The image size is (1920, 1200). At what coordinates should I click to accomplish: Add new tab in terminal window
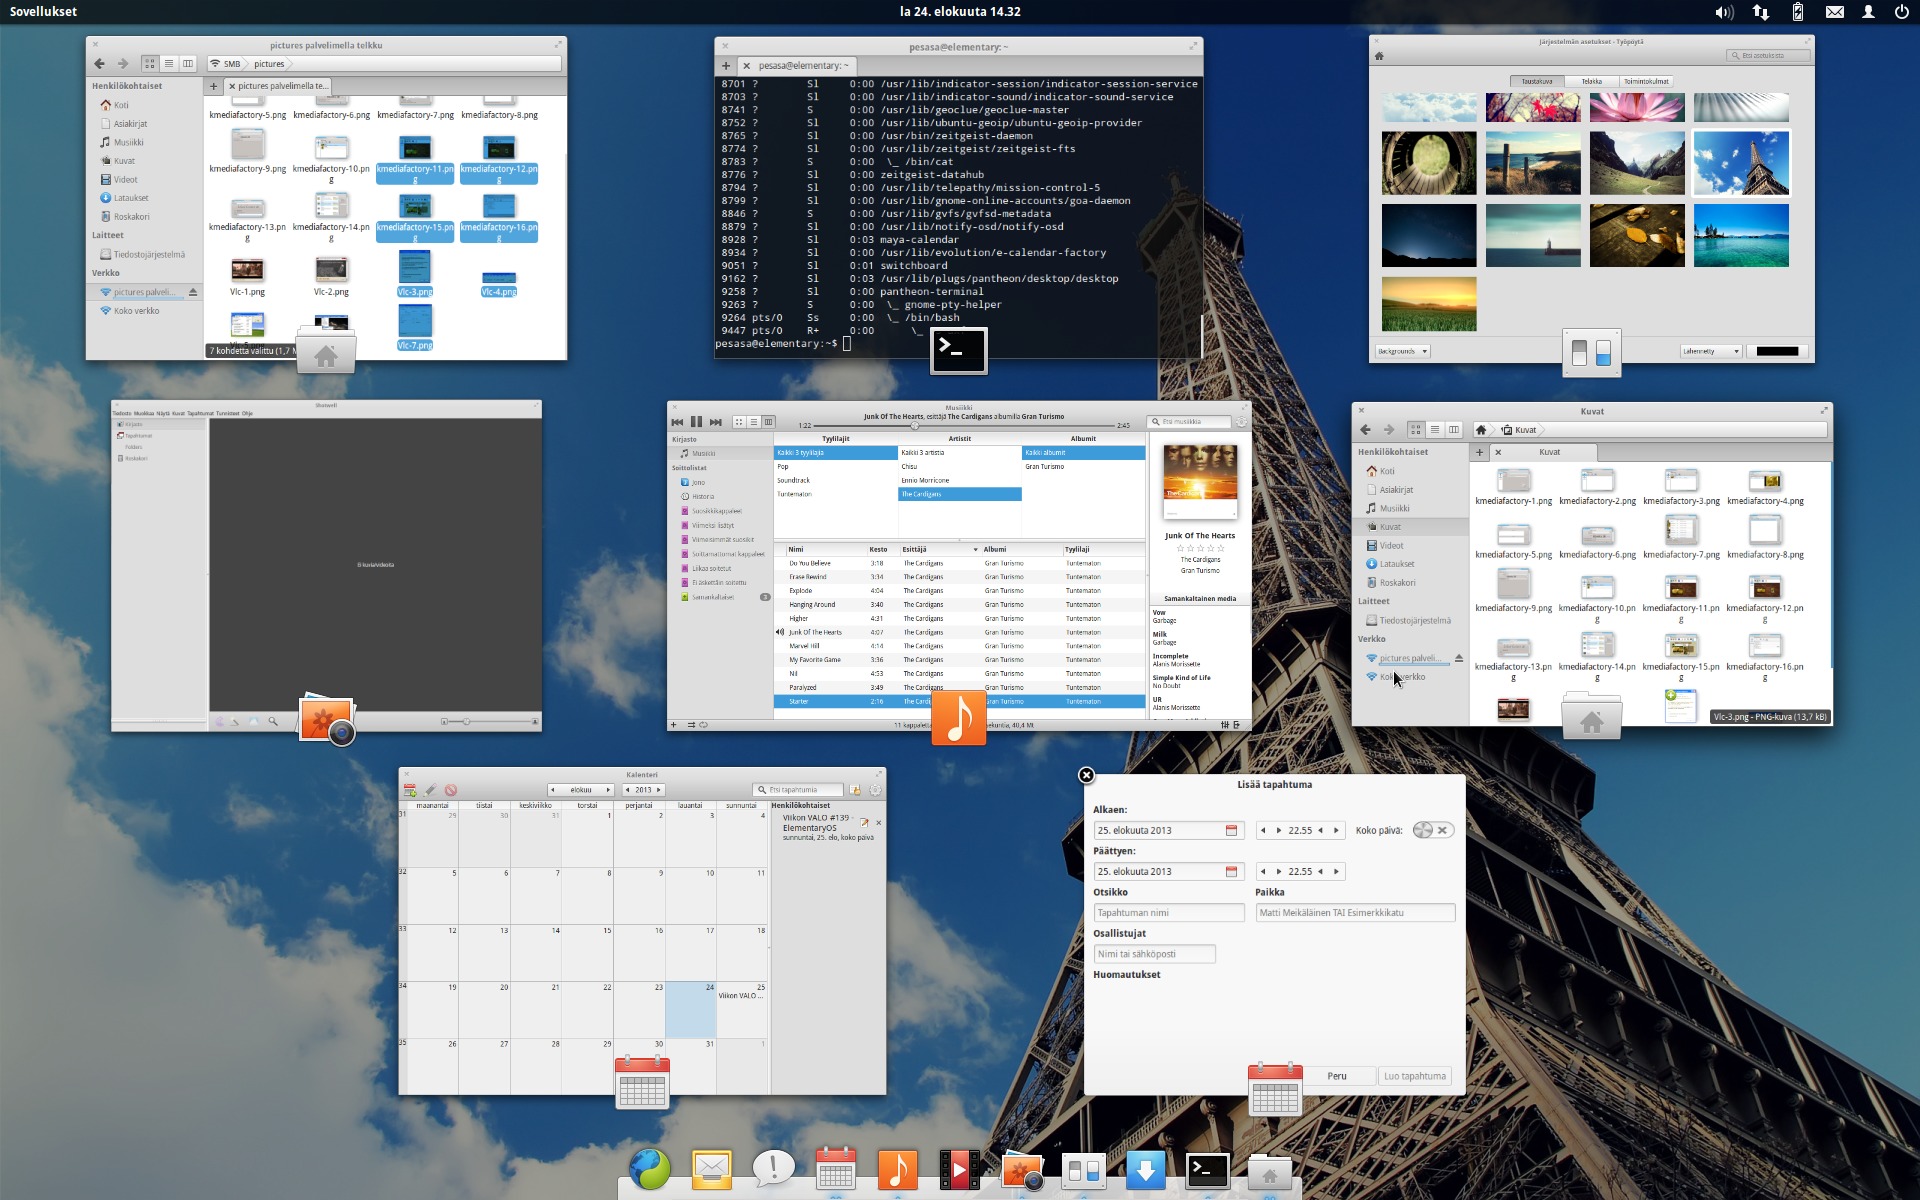726,66
